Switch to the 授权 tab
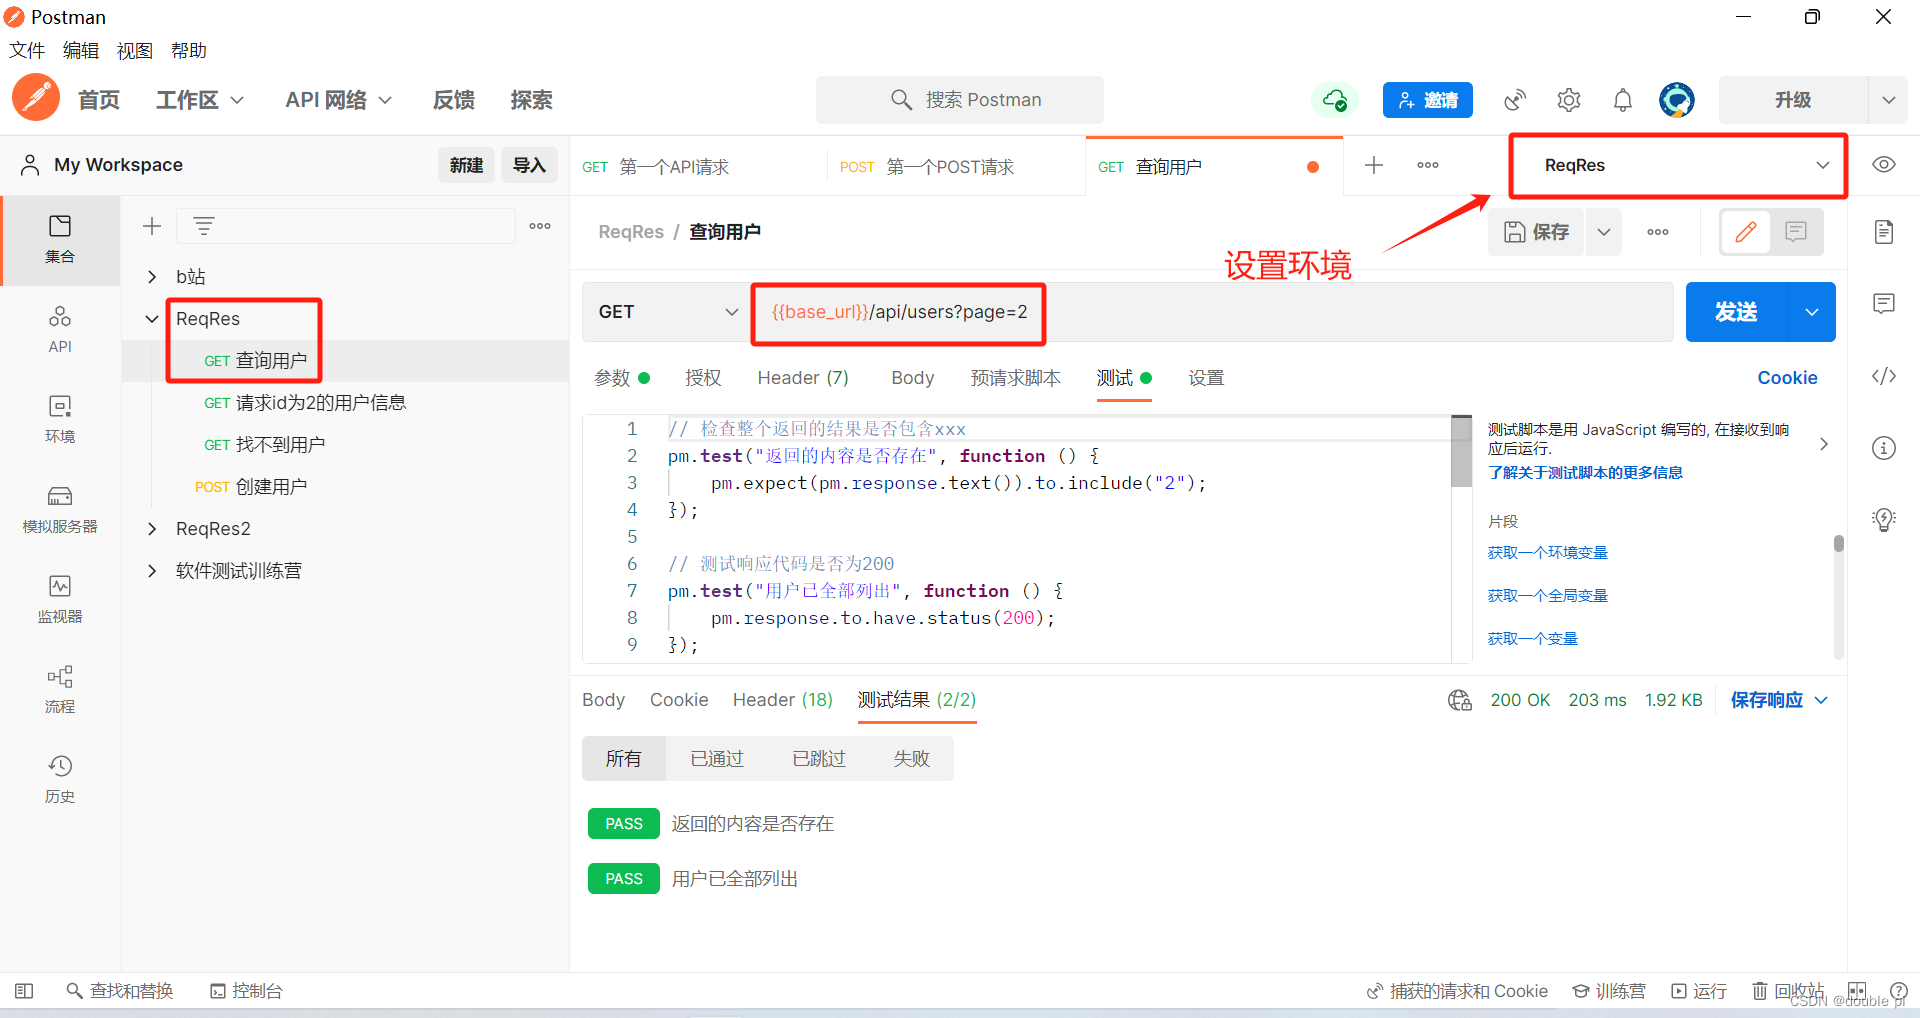The width and height of the screenshot is (1920, 1018). click(703, 378)
